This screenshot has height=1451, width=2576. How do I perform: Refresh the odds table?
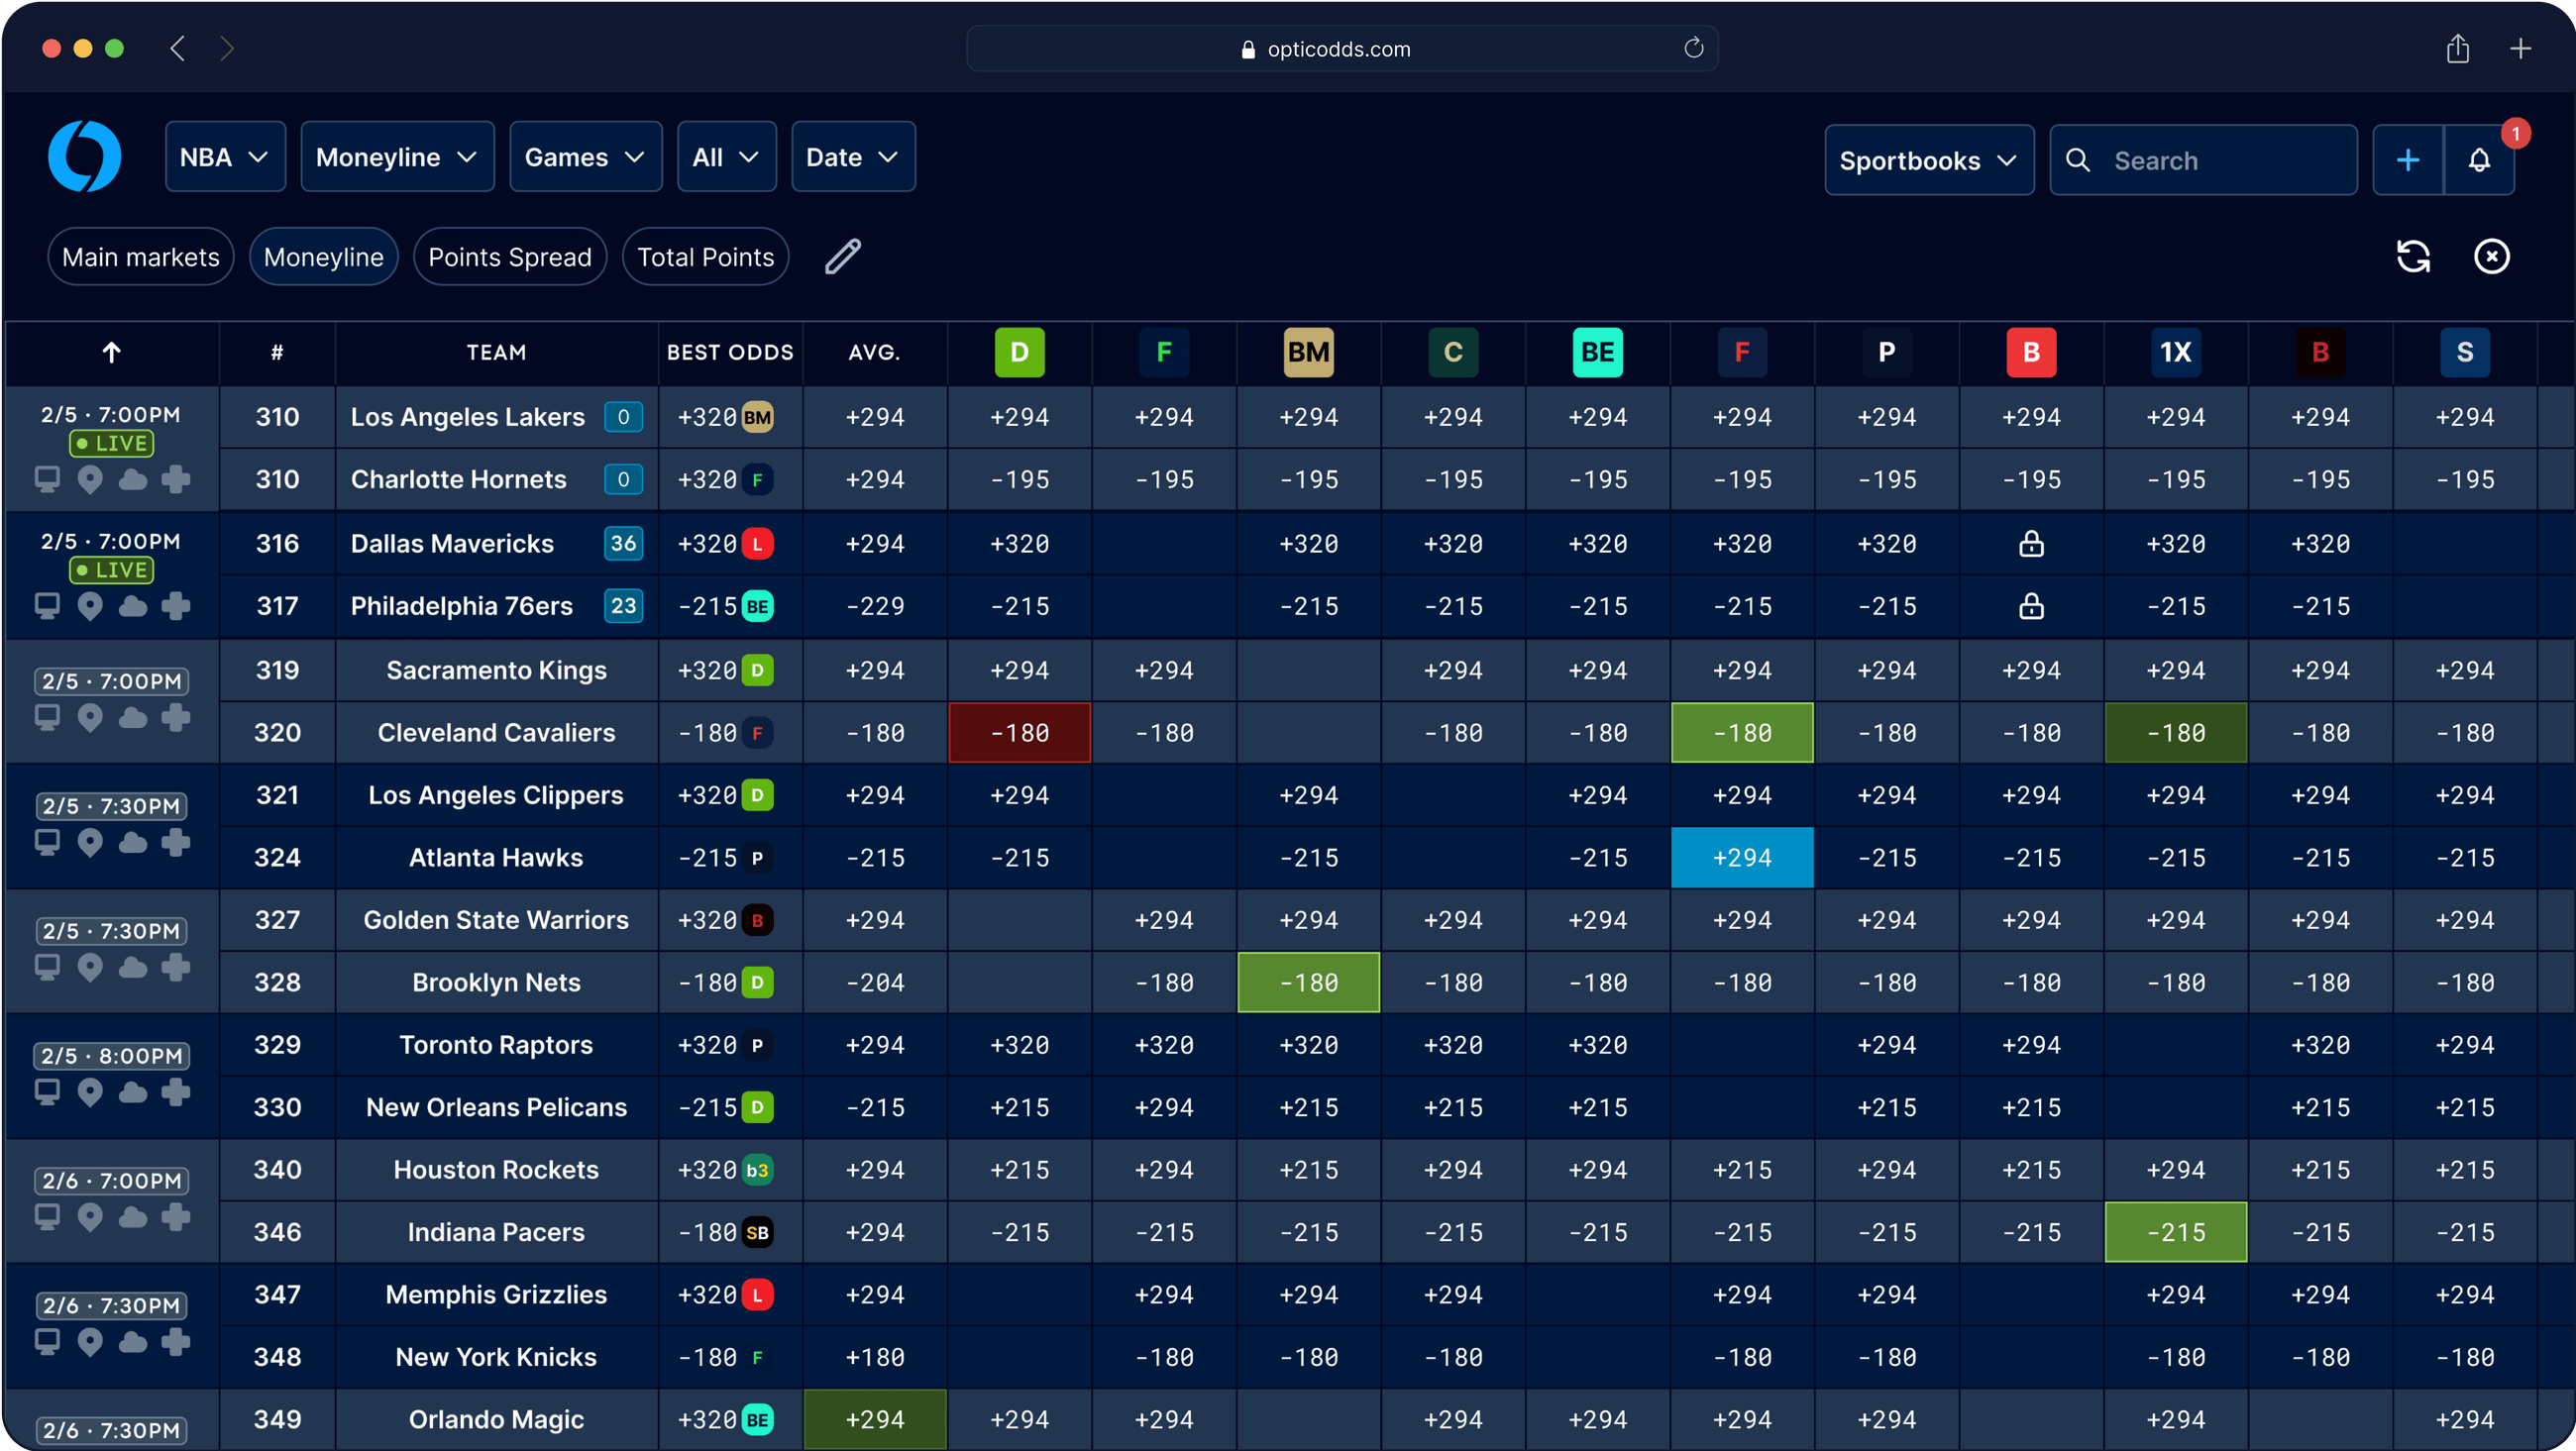(x=2414, y=256)
